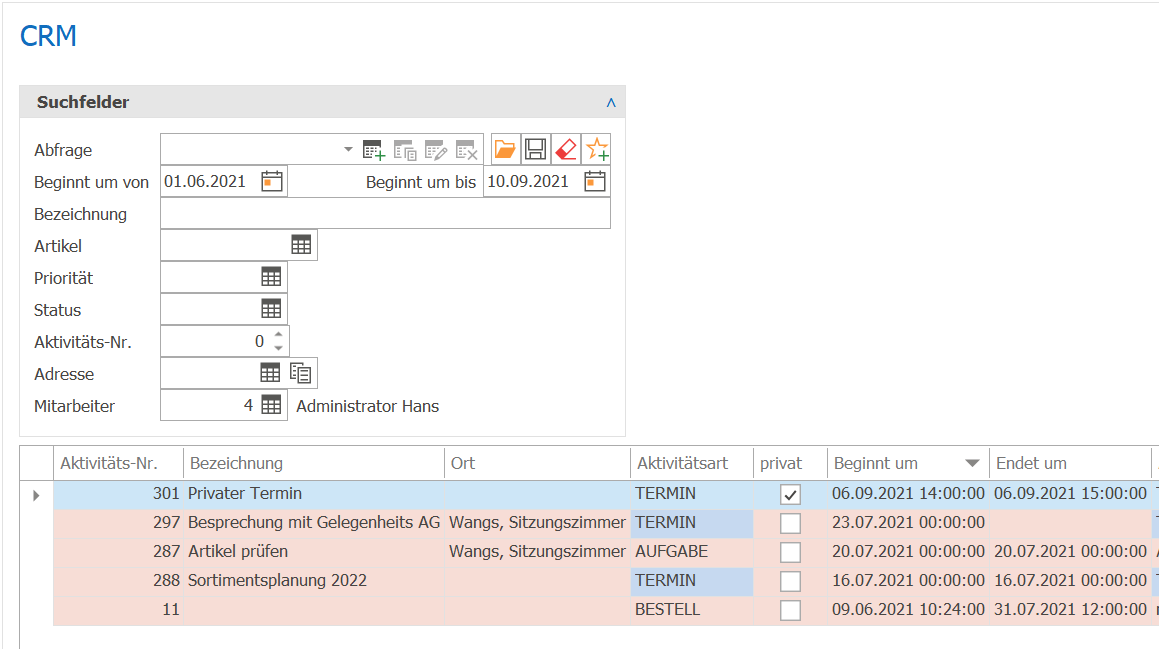Click the Administrator Hans employee name
Image resolution: width=1159 pixels, height=649 pixels.
367,406
